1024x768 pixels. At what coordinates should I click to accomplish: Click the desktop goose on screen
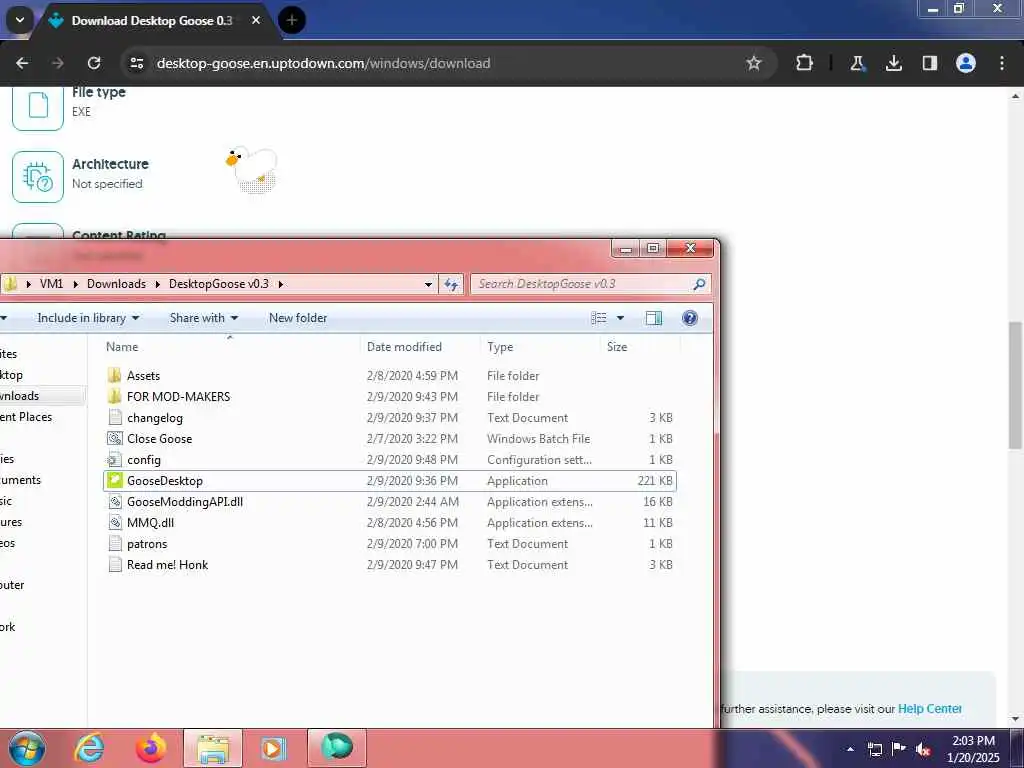253,168
